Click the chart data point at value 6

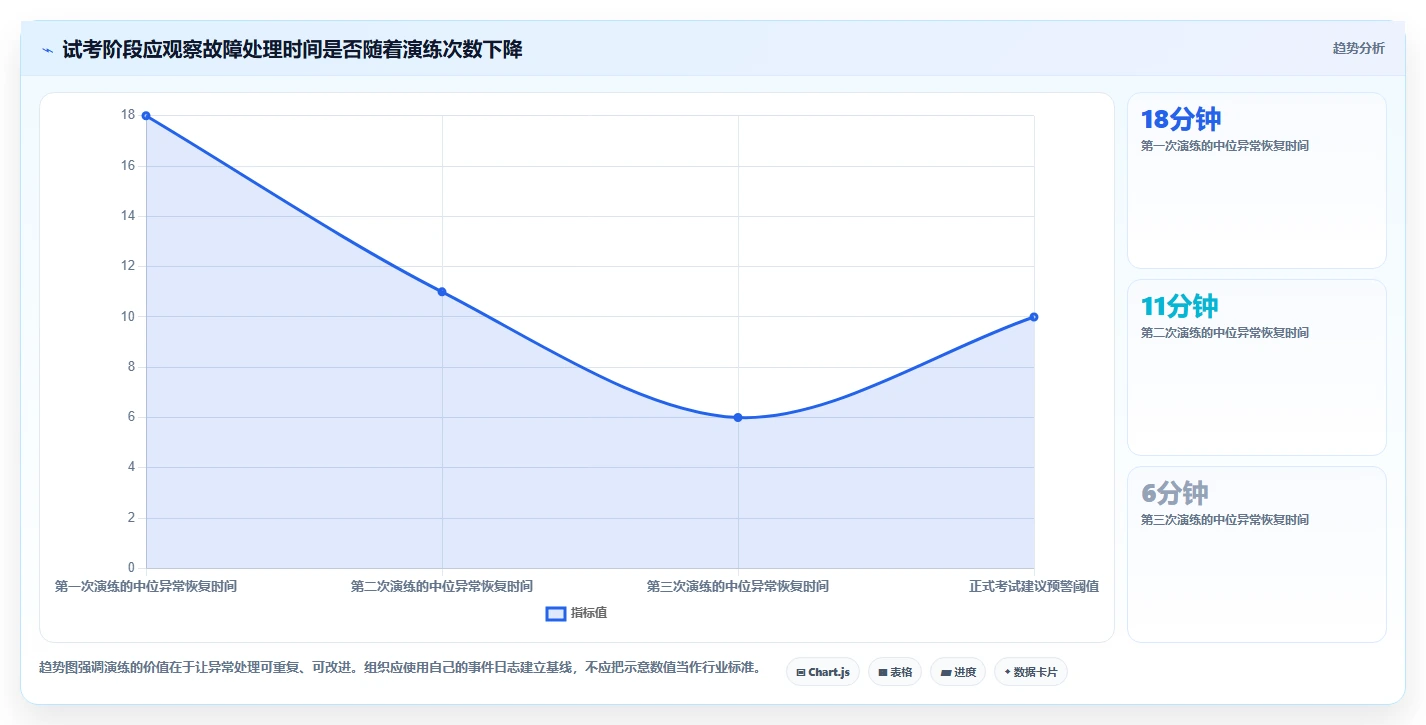(738, 417)
